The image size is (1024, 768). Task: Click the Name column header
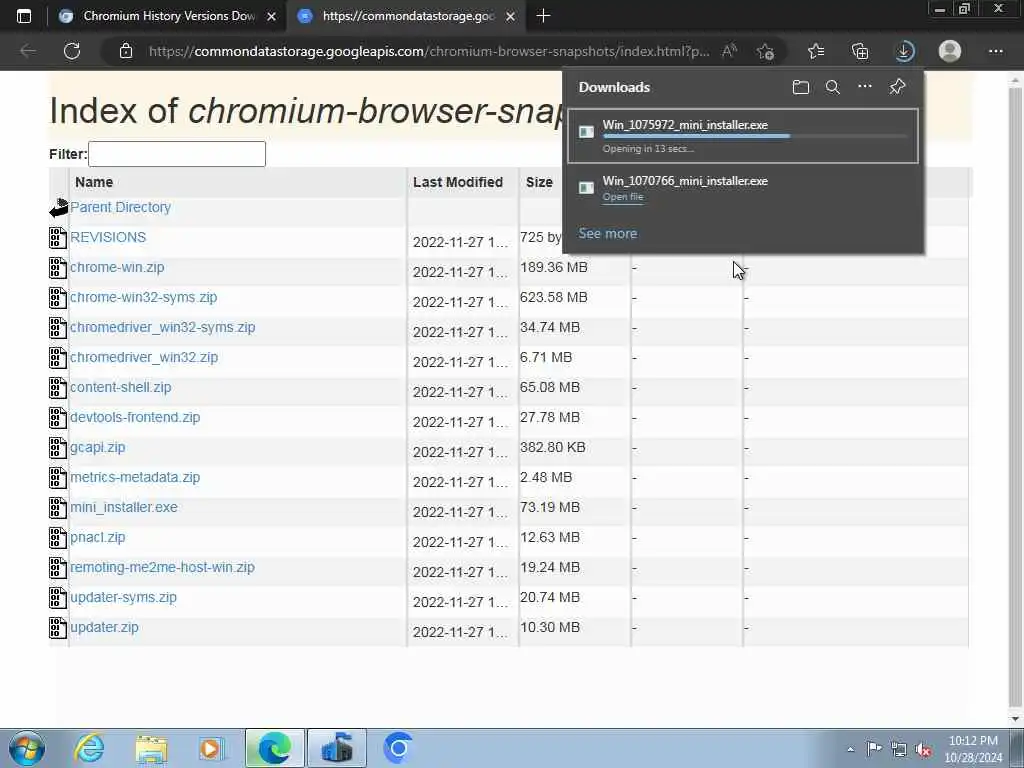point(94,182)
